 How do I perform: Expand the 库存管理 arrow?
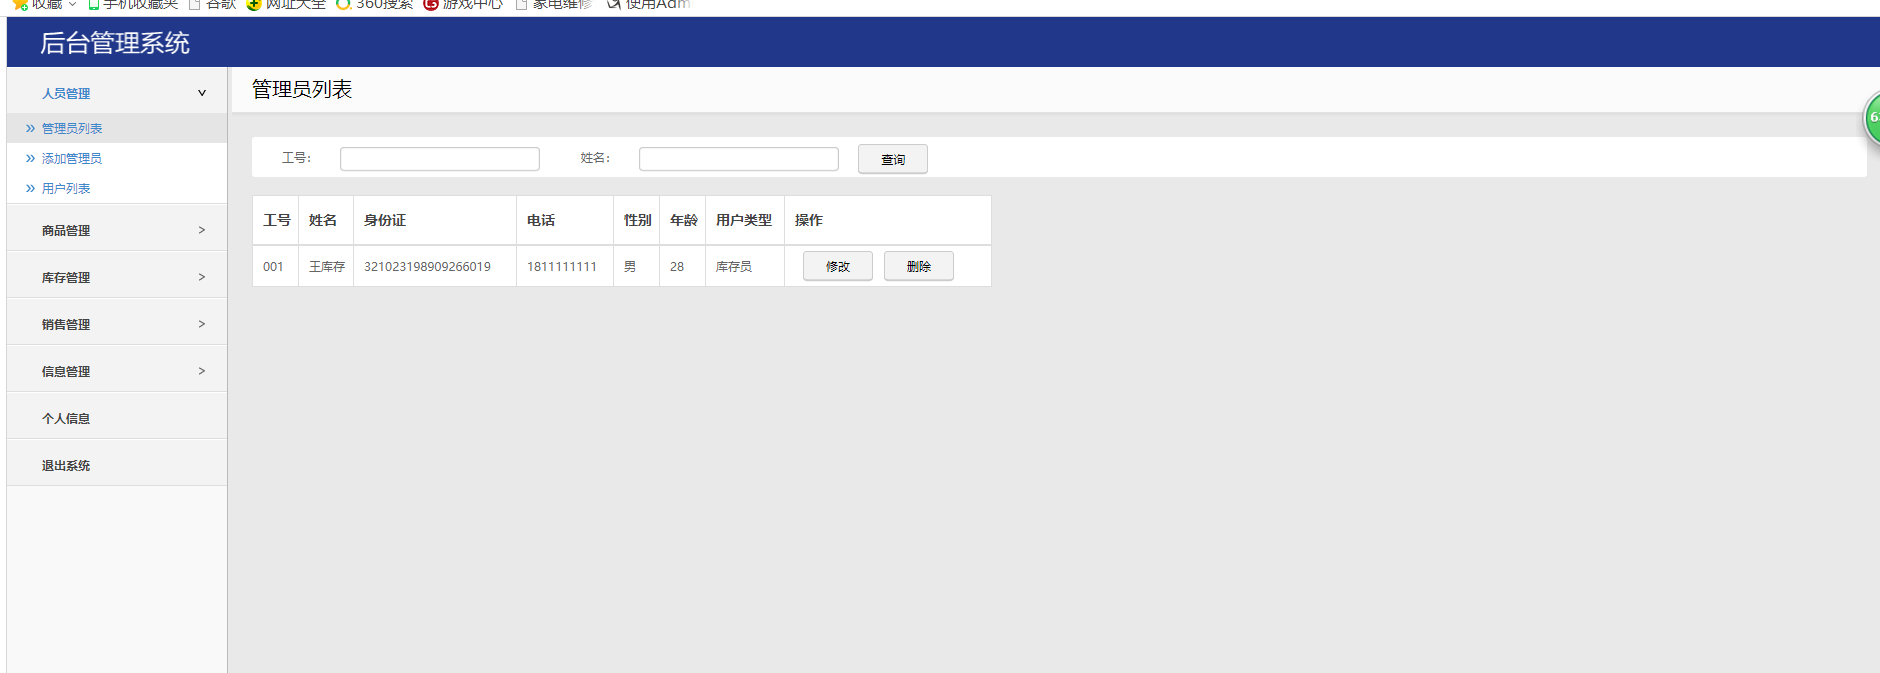coord(202,277)
